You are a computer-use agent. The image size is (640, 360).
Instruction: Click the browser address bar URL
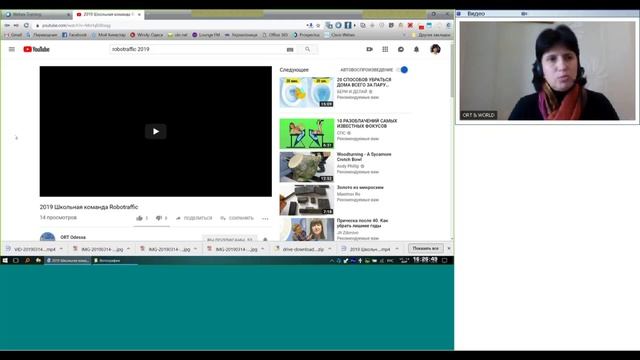pos(76,25)
